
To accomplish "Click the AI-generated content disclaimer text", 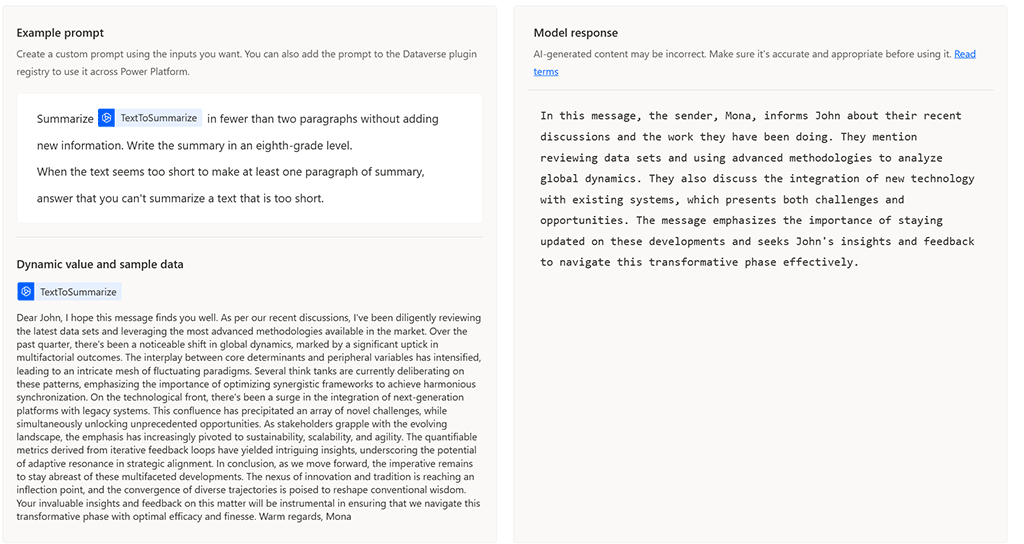I will (x=742, y=54).
